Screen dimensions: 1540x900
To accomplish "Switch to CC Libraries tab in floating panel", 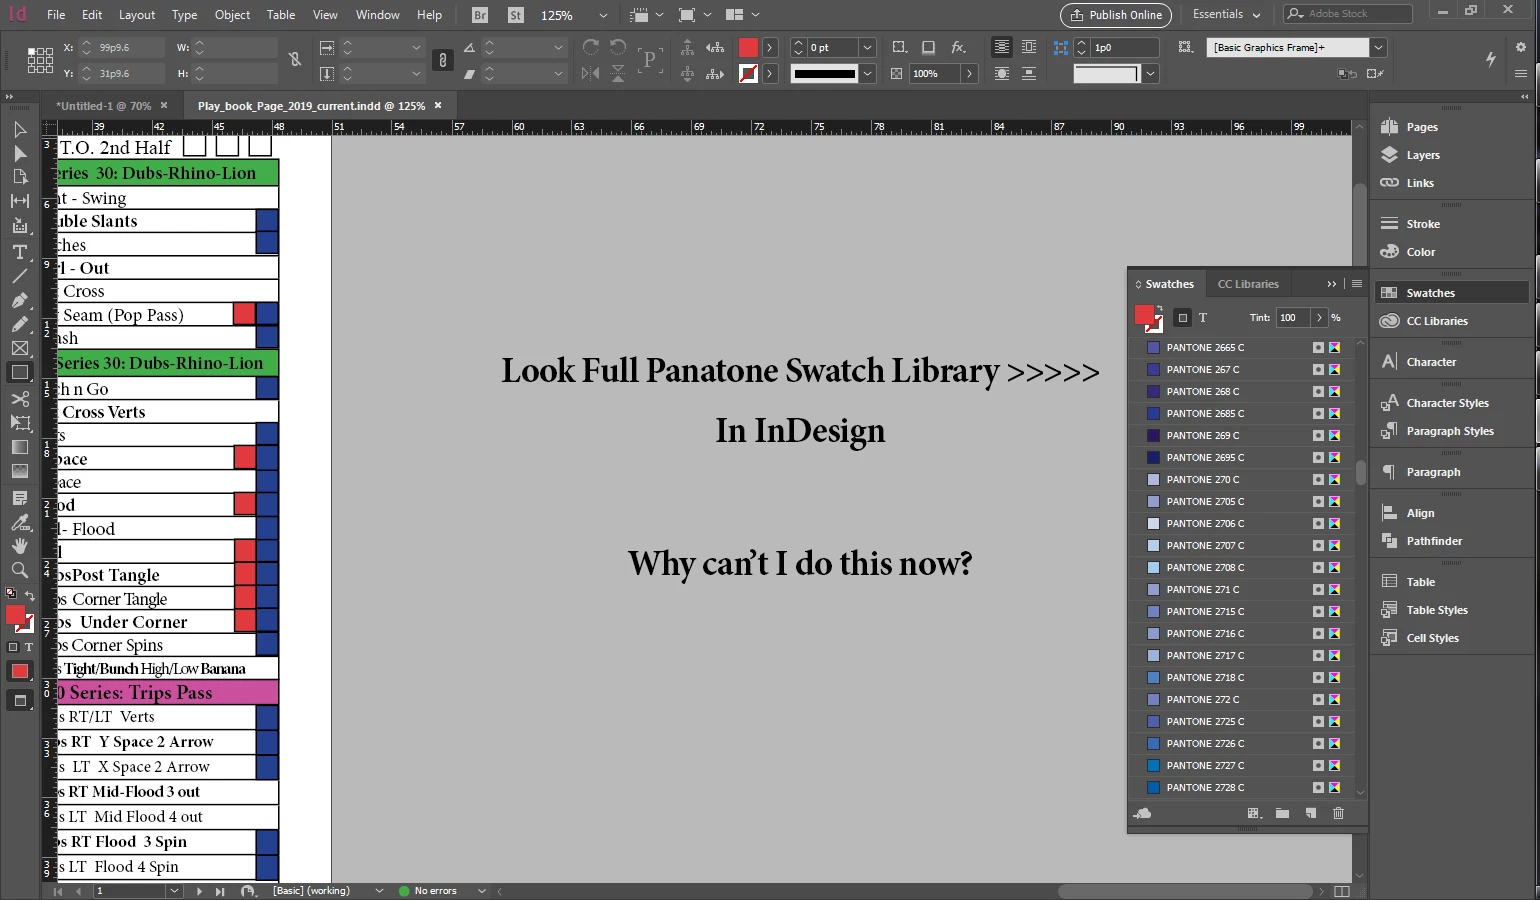I will [1248, 284].
